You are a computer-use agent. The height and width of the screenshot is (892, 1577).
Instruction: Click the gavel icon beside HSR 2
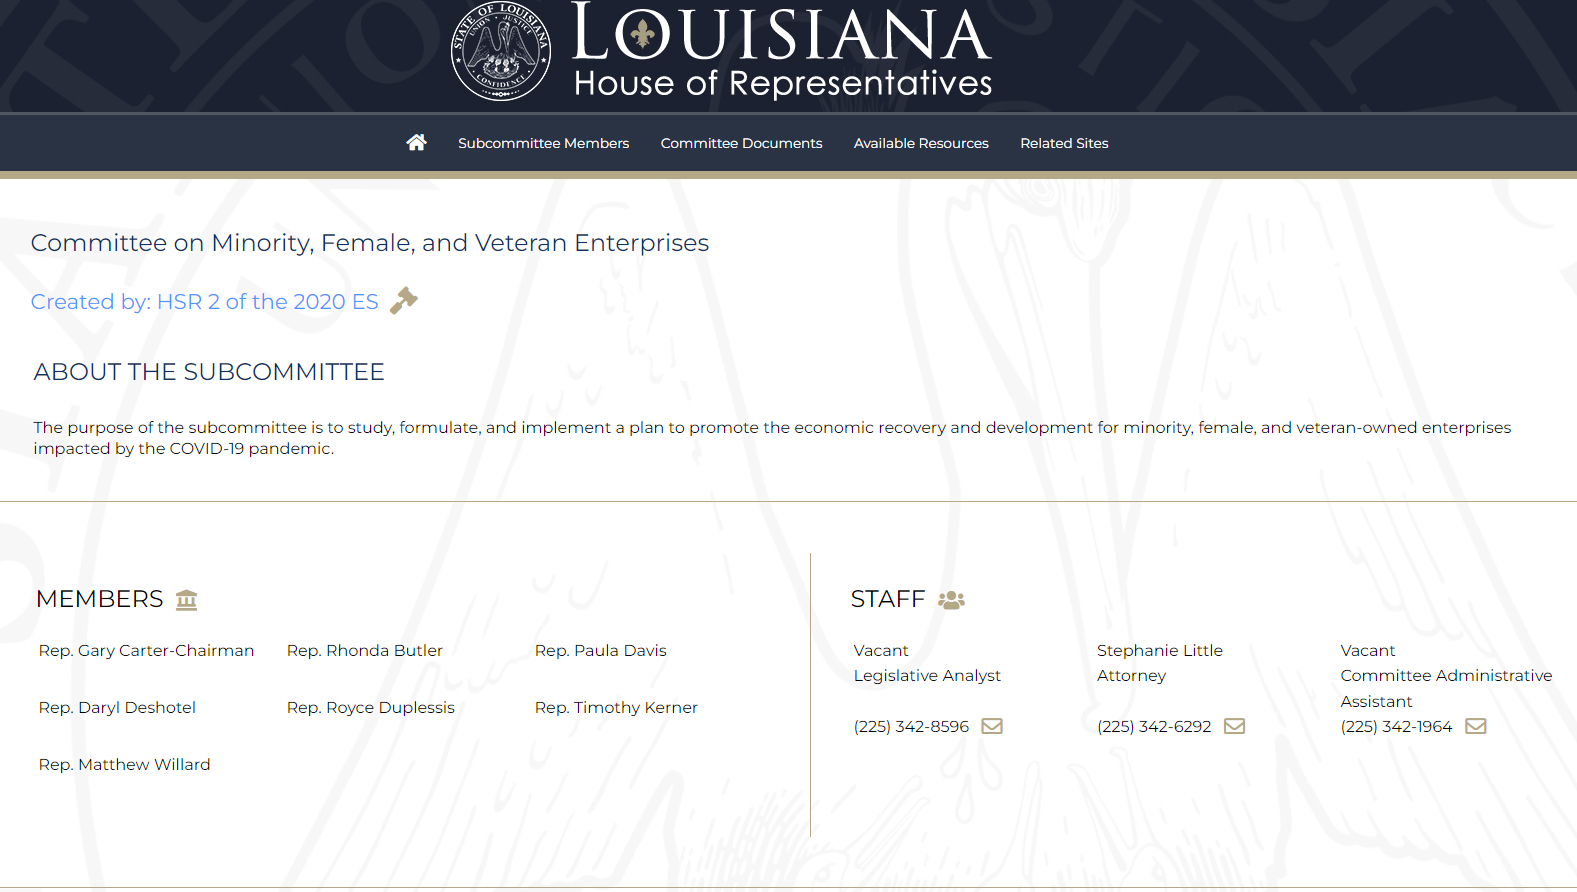pyautogui.click(x=403, y=300)
